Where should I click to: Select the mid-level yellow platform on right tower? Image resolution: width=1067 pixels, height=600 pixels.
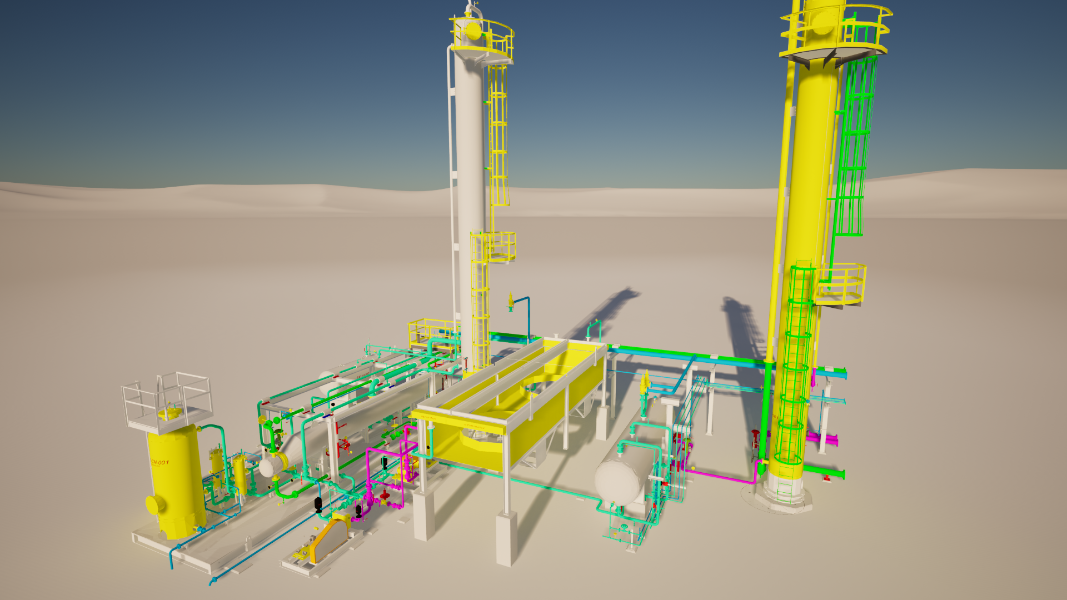click(x=840, y=284)
